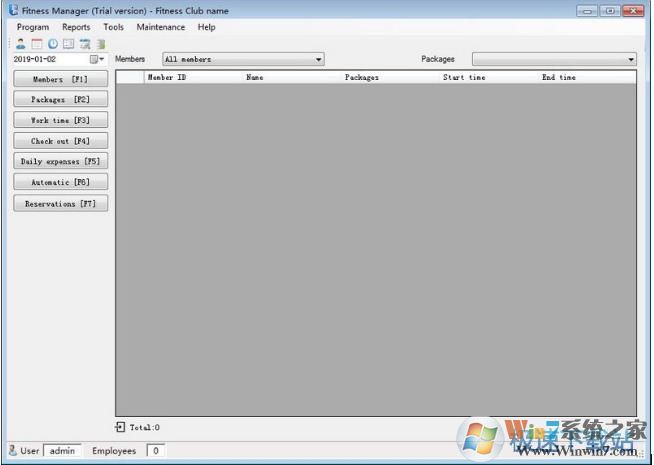Click the blue clock toolbar icon
Screen dimensions: 654x465
[53, 44]
